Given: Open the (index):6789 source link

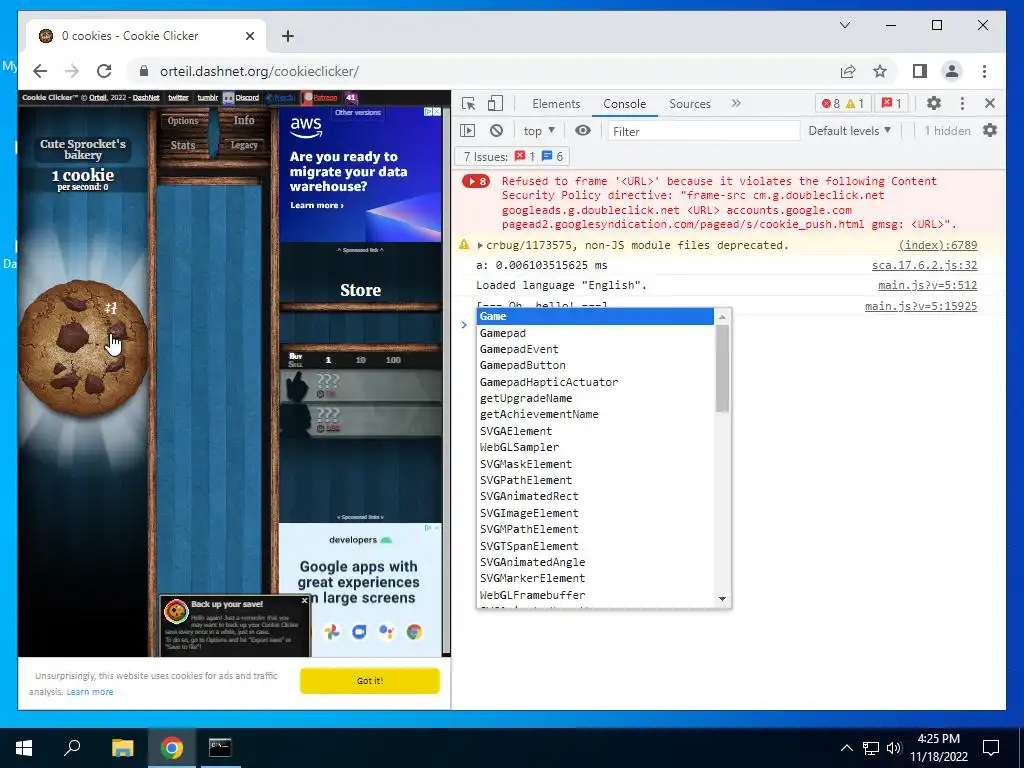Looking at the screenshot, I should (x=938, y=246).
